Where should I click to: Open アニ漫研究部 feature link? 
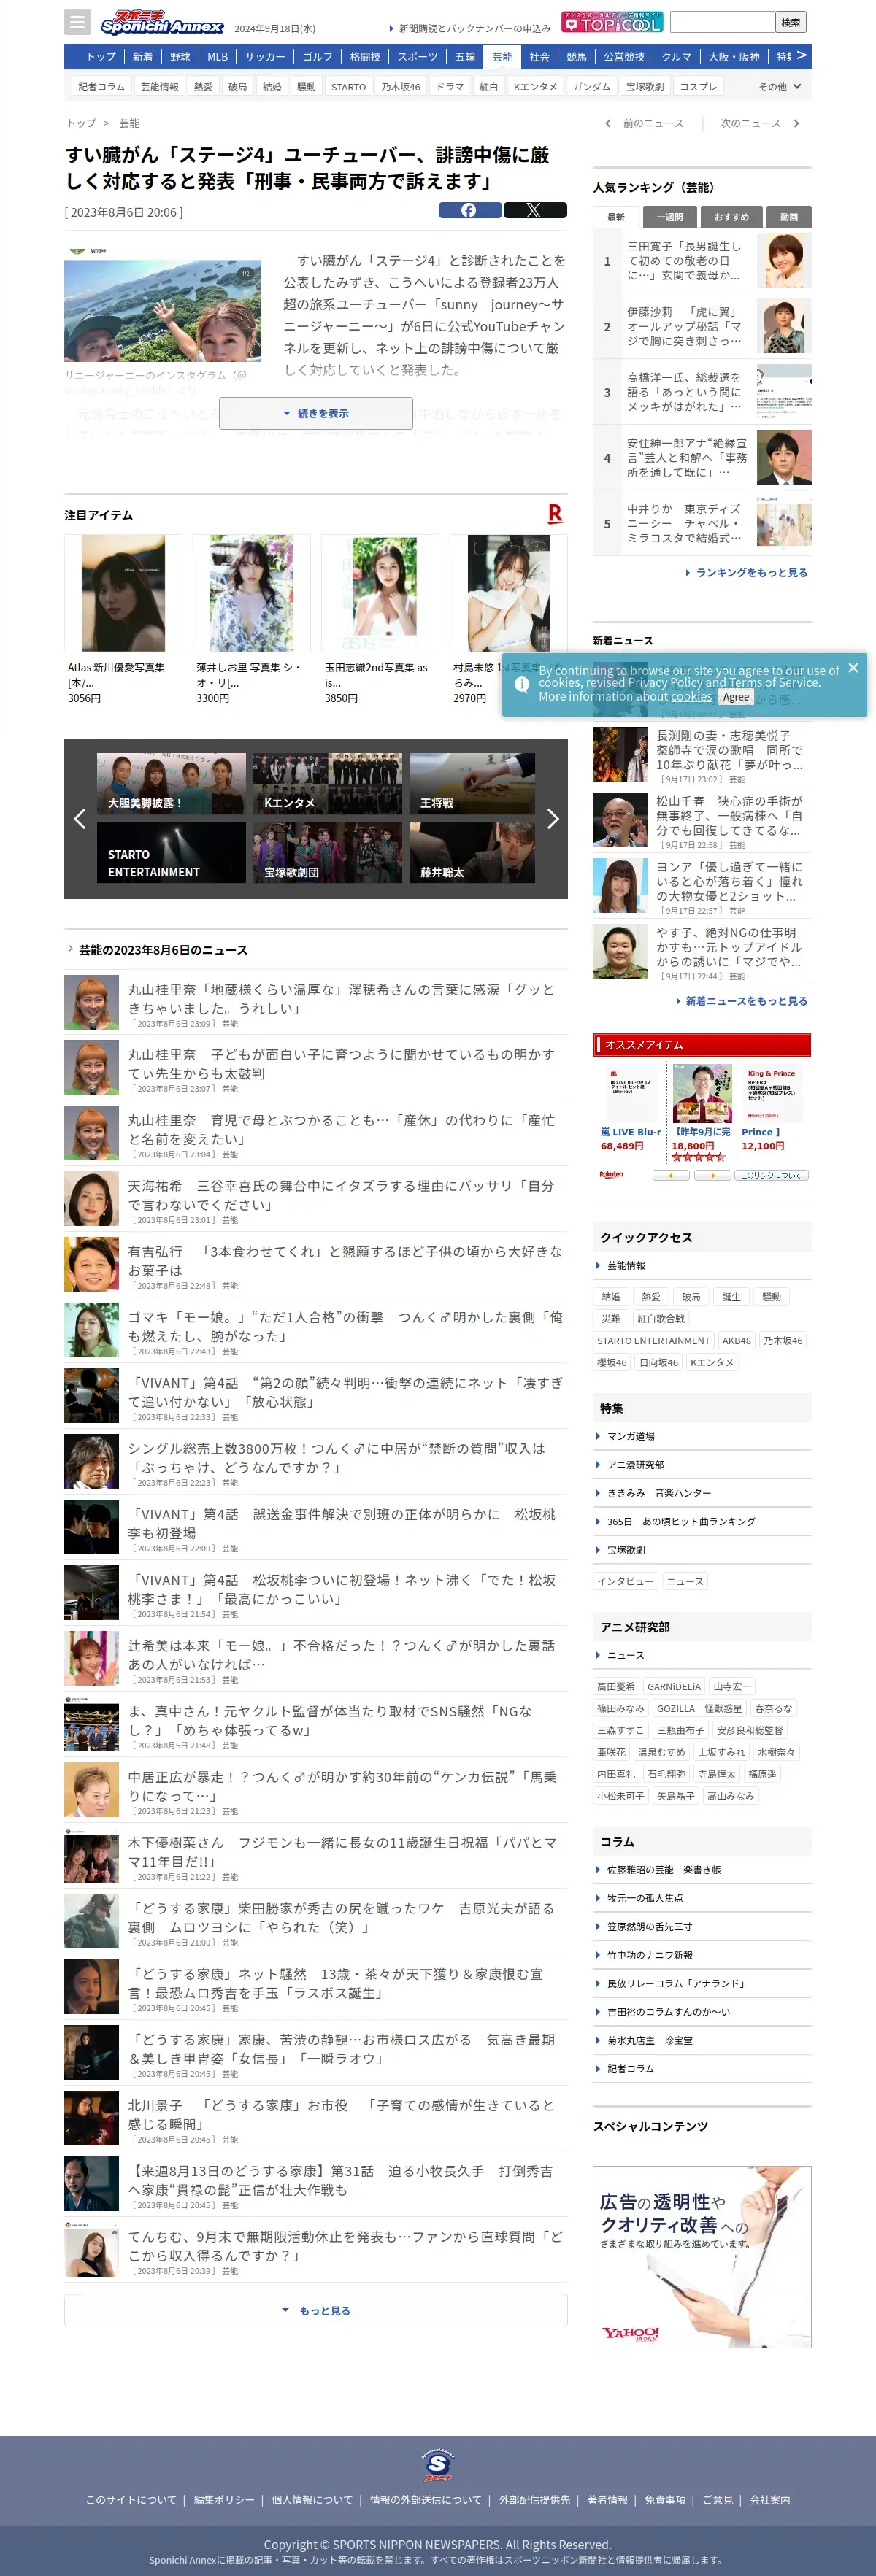(635, 1464)
